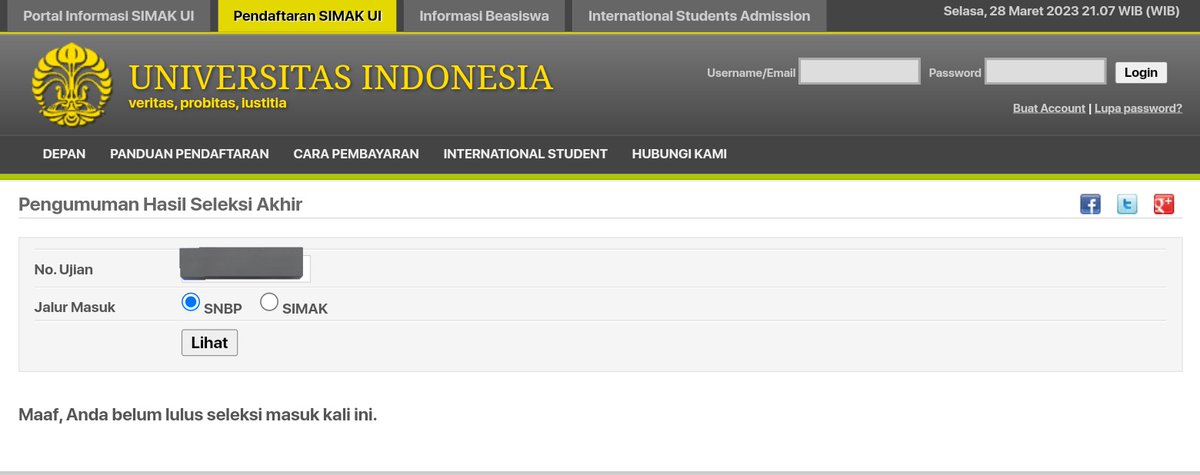Share the page on Facebook
Image resolution: width=1200 pixels, height=475 pixels.
coord(1090,204)
